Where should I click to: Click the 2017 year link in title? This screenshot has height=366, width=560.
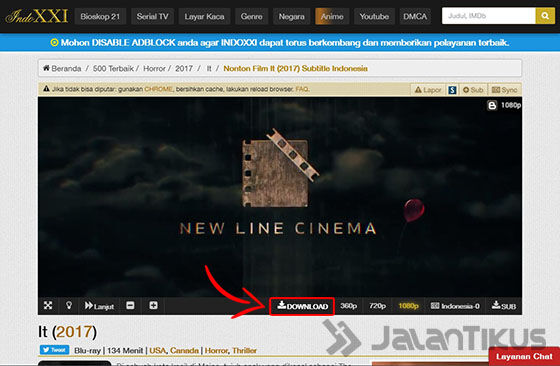(74, 332)
